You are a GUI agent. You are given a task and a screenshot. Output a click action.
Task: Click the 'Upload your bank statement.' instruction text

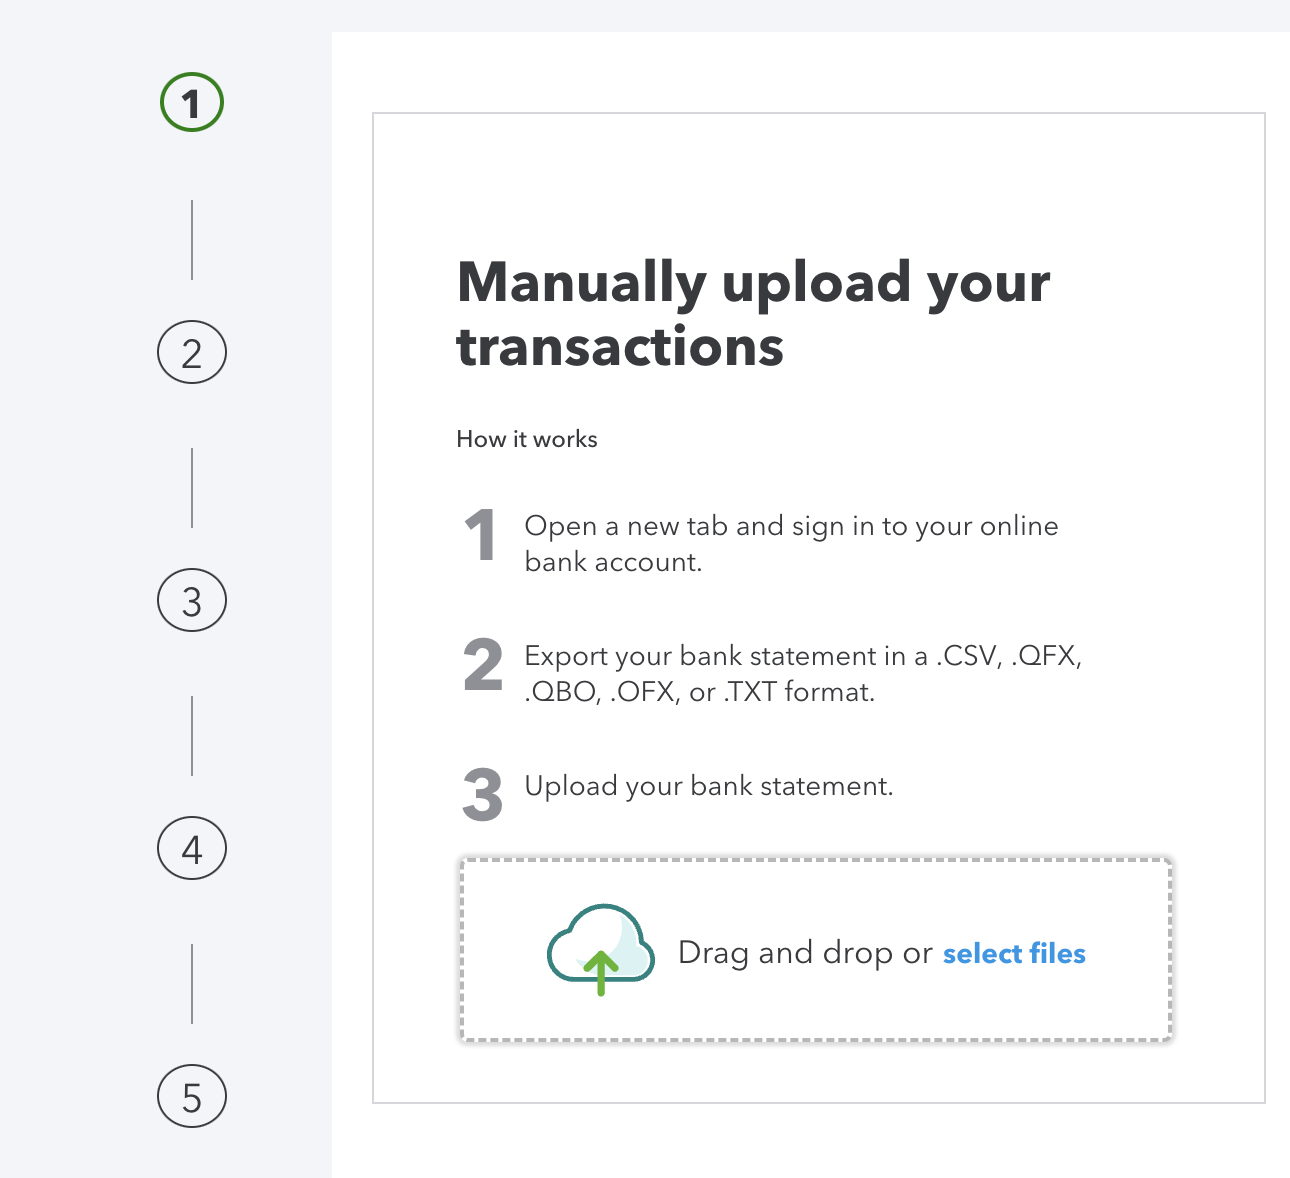(709, 786)
